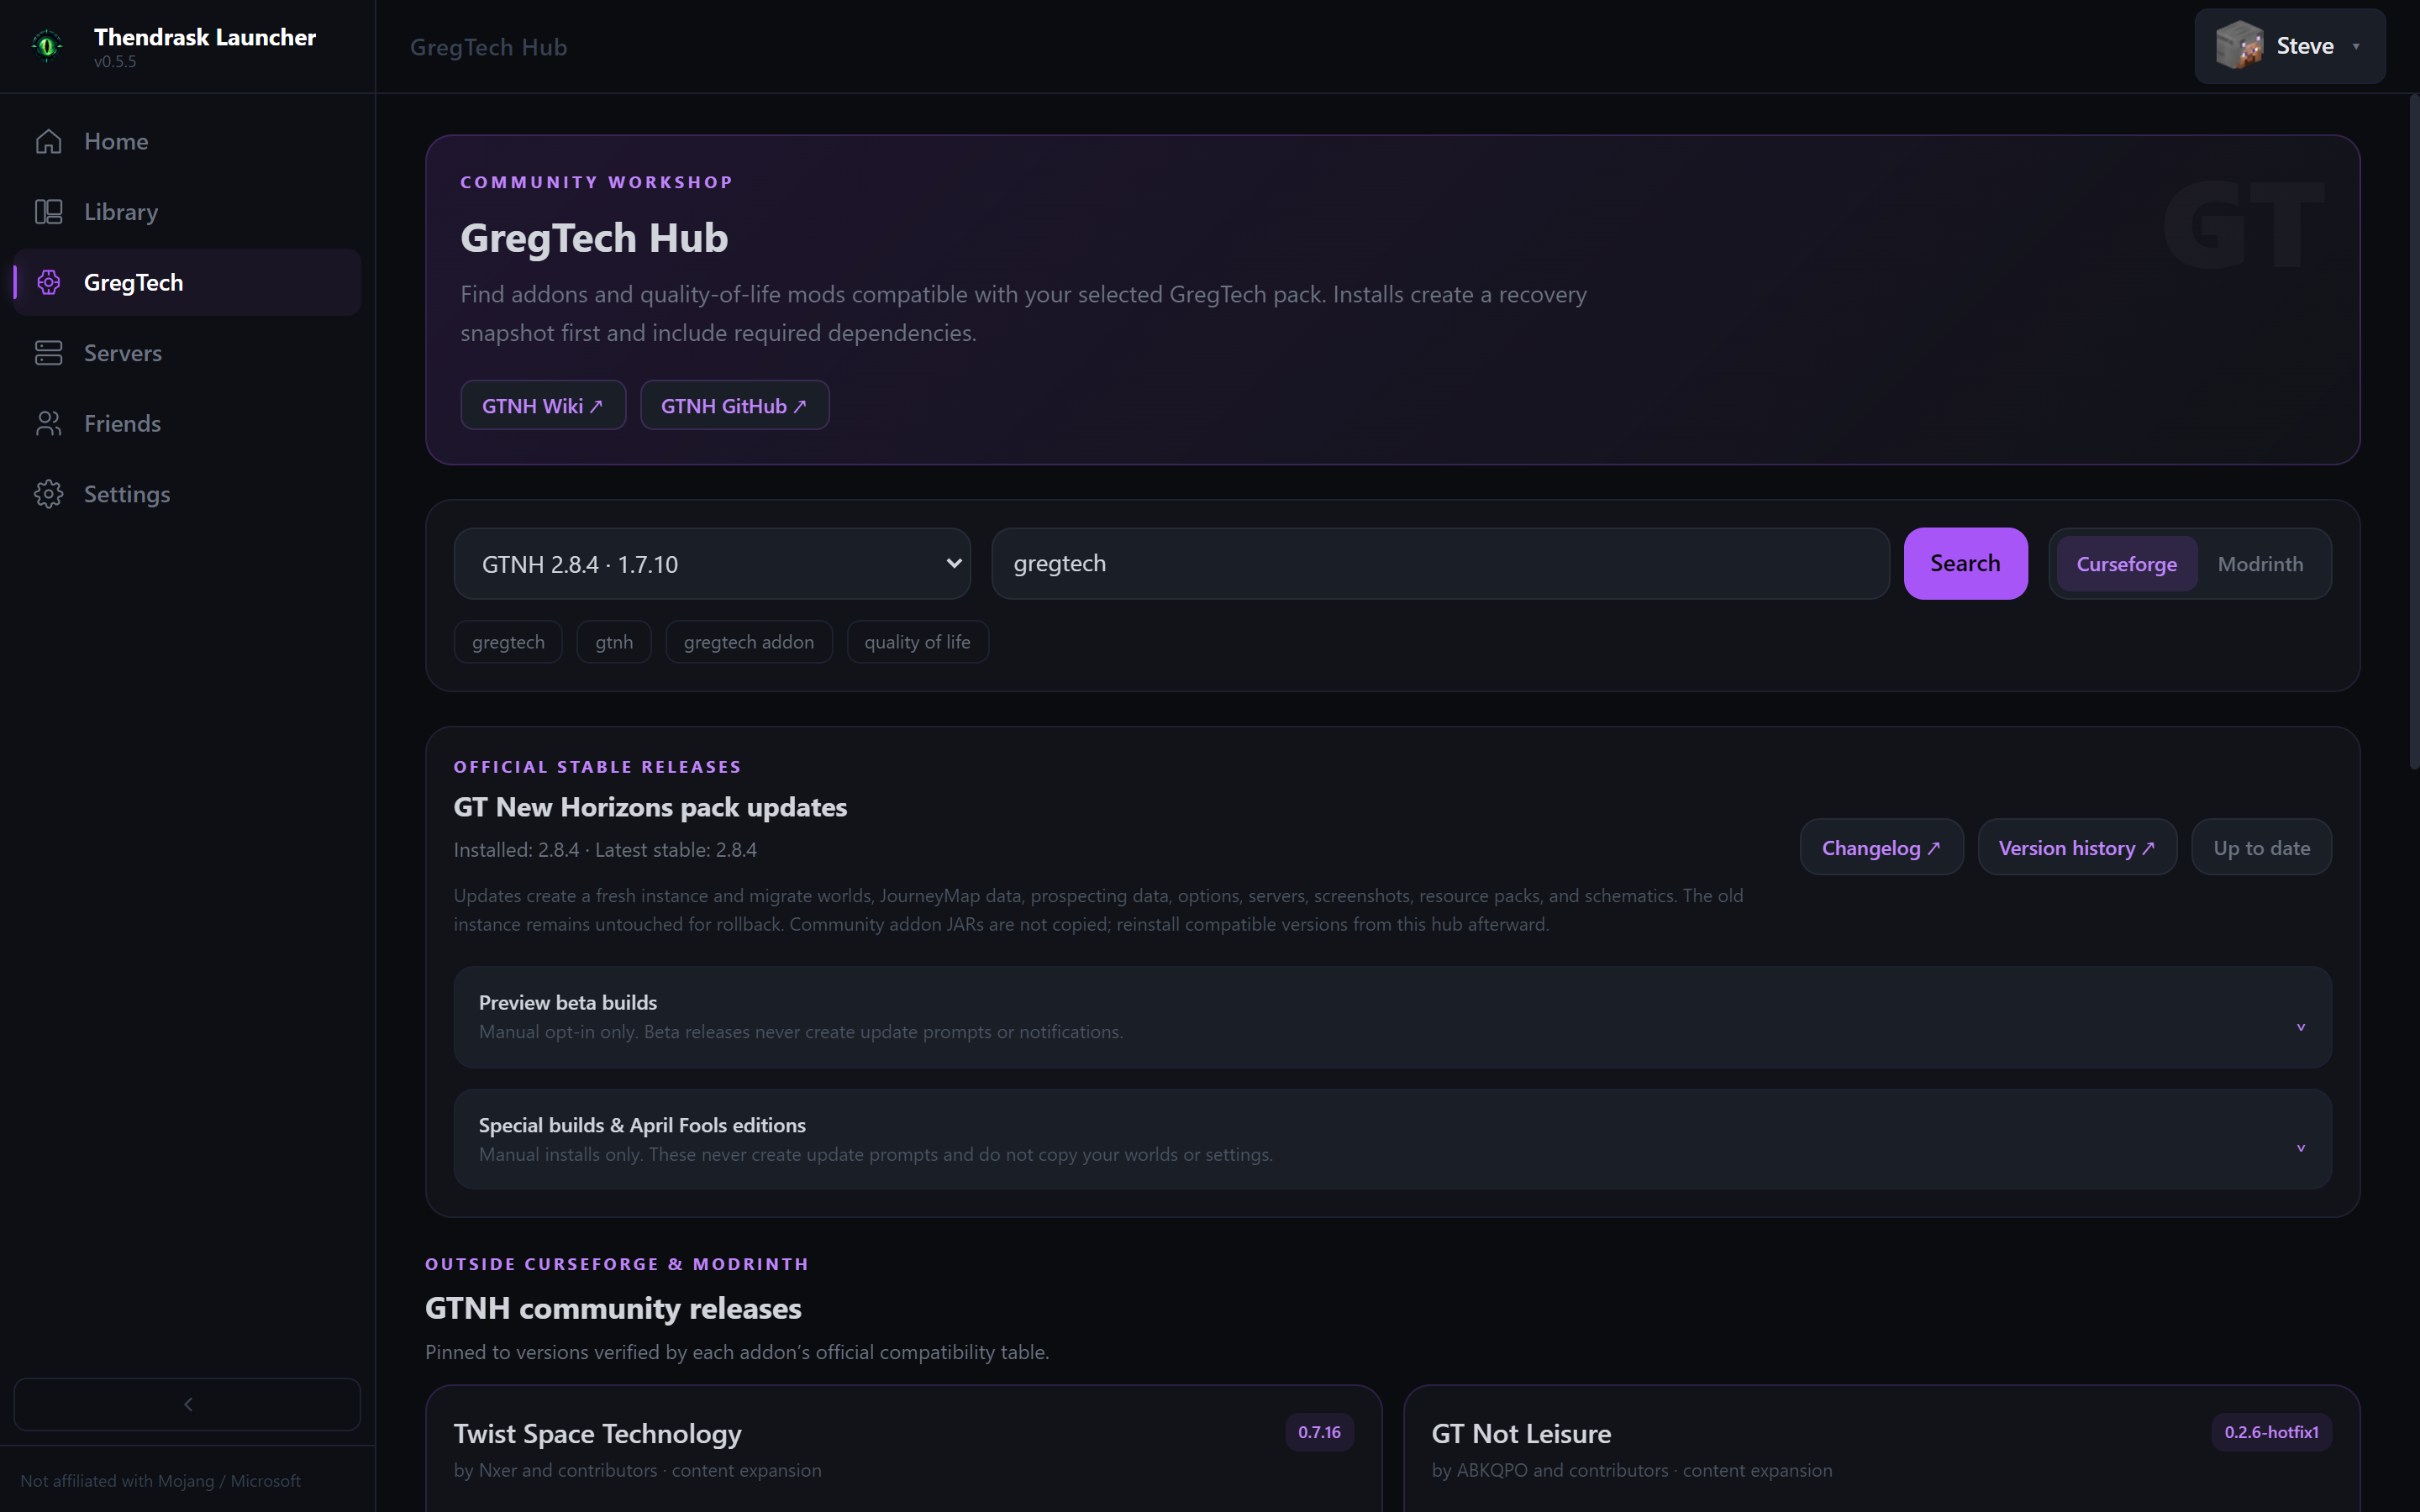
Task: Click the Search button
Action: click(x=1965, y=564)
